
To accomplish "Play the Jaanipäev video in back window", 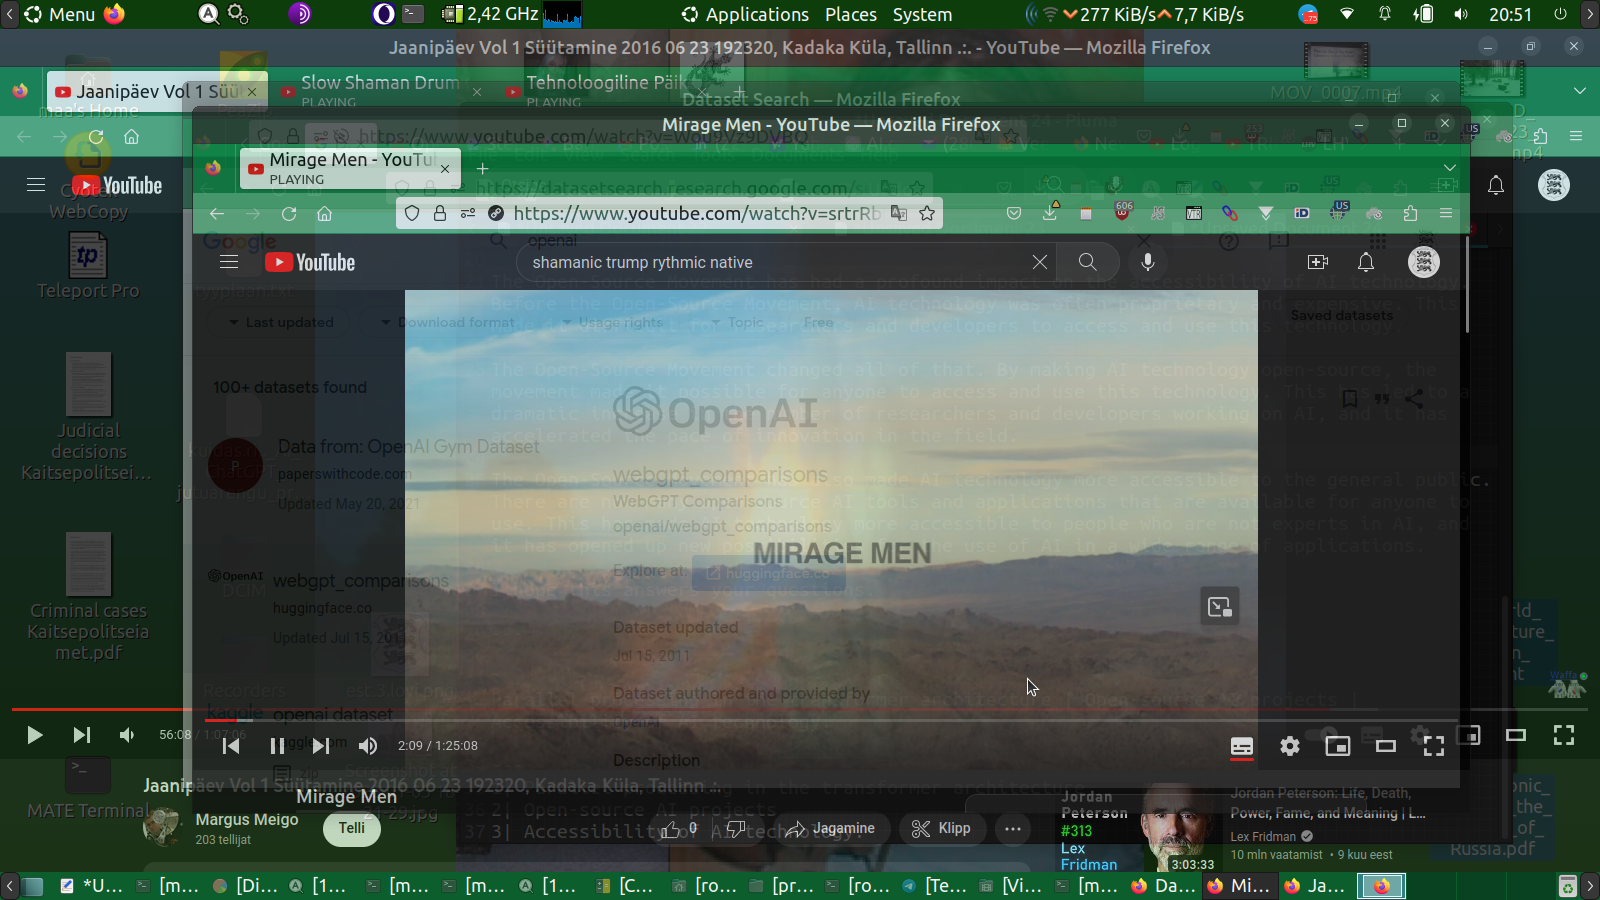I will click(34, 735).
